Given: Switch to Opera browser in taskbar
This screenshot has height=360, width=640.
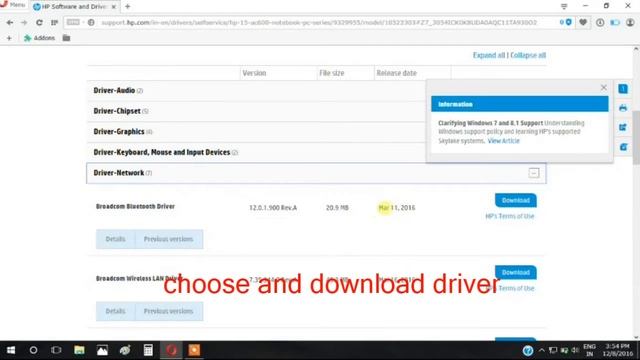Looking at the screenshot, I should [x=171, y=350].
